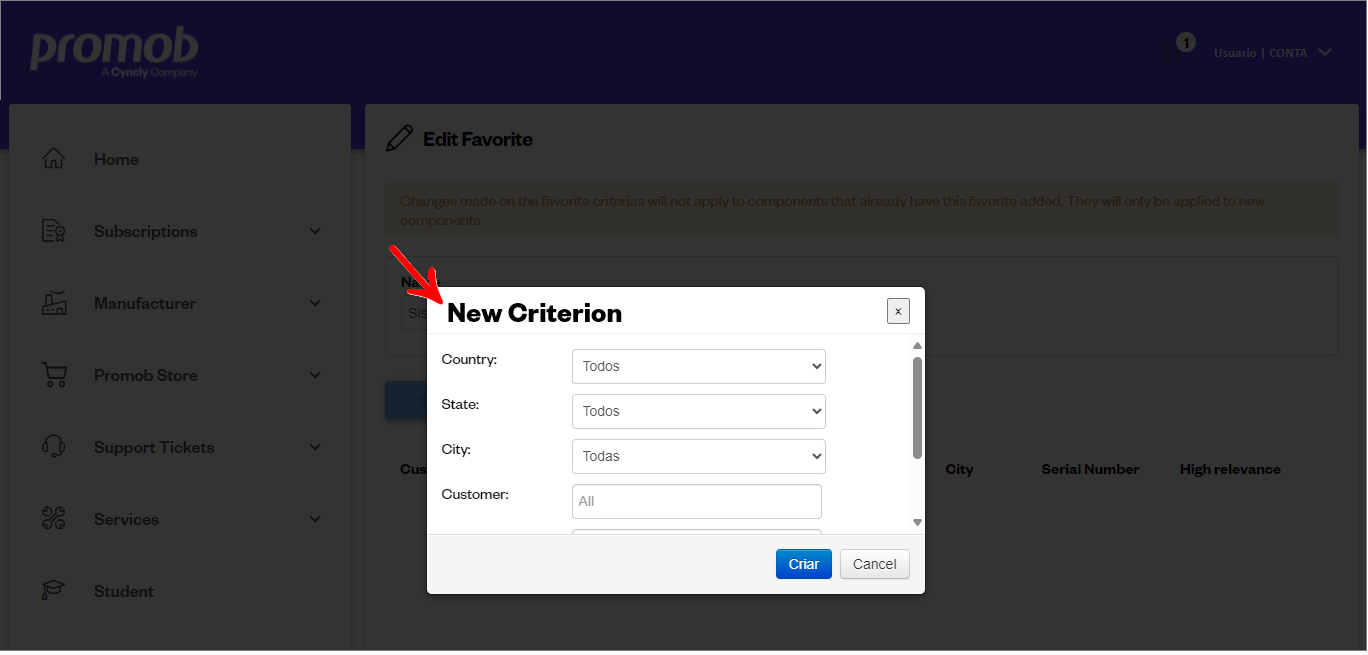The image size is (1368, 655).
Task: Click the Student graduation cap icon
Action: [x=54, y=591]
